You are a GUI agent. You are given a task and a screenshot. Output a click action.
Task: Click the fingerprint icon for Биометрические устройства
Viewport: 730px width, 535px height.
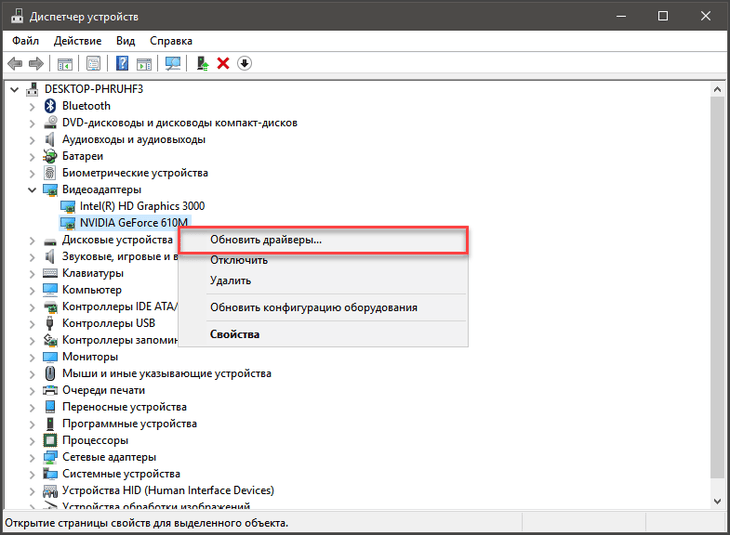pyautogui.click(x=50, y=173)
